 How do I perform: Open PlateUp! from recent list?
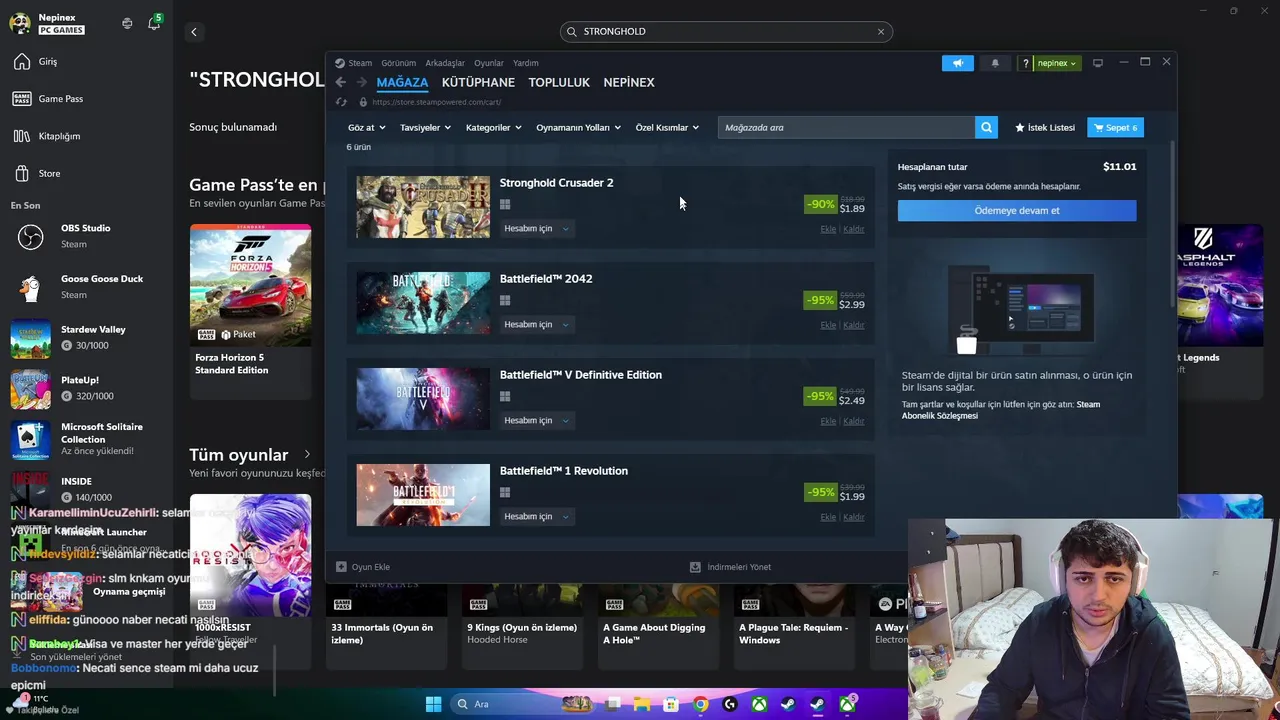pyautogui.click(x=85, y=387)
